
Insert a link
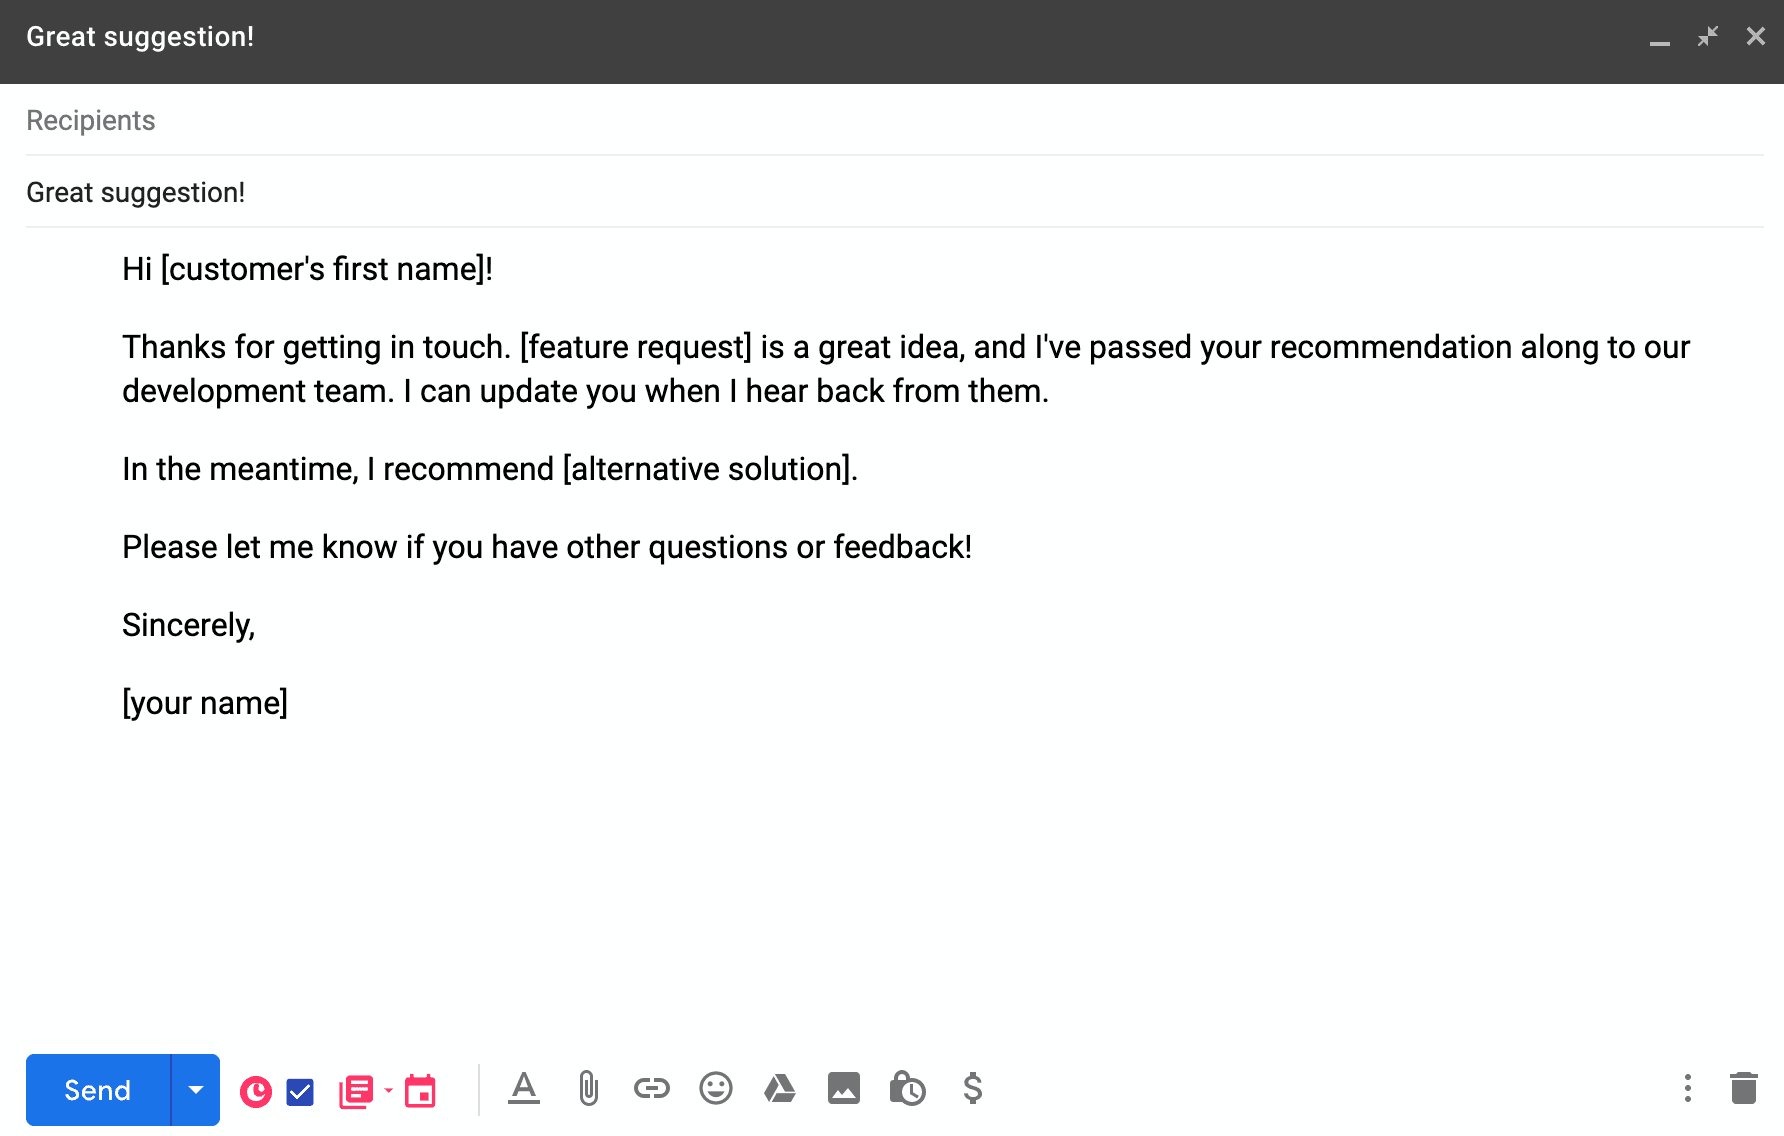652,1088
